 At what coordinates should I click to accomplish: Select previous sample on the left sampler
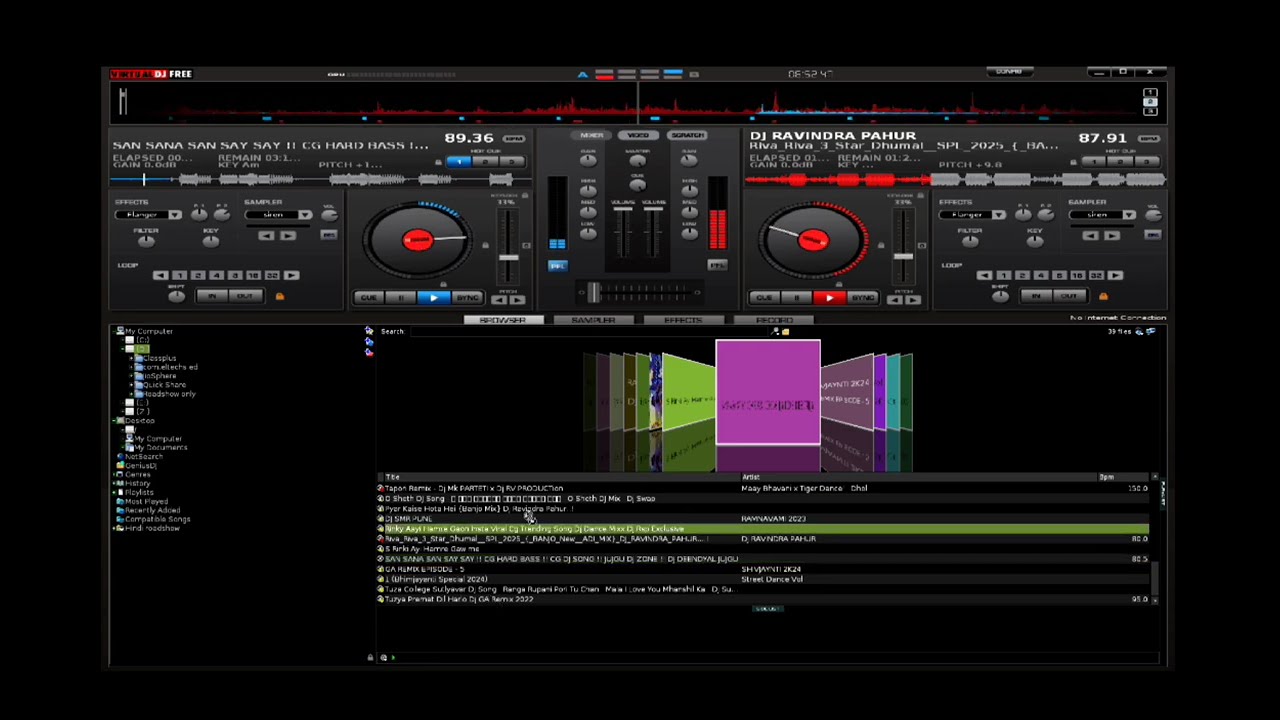point(266,236)
